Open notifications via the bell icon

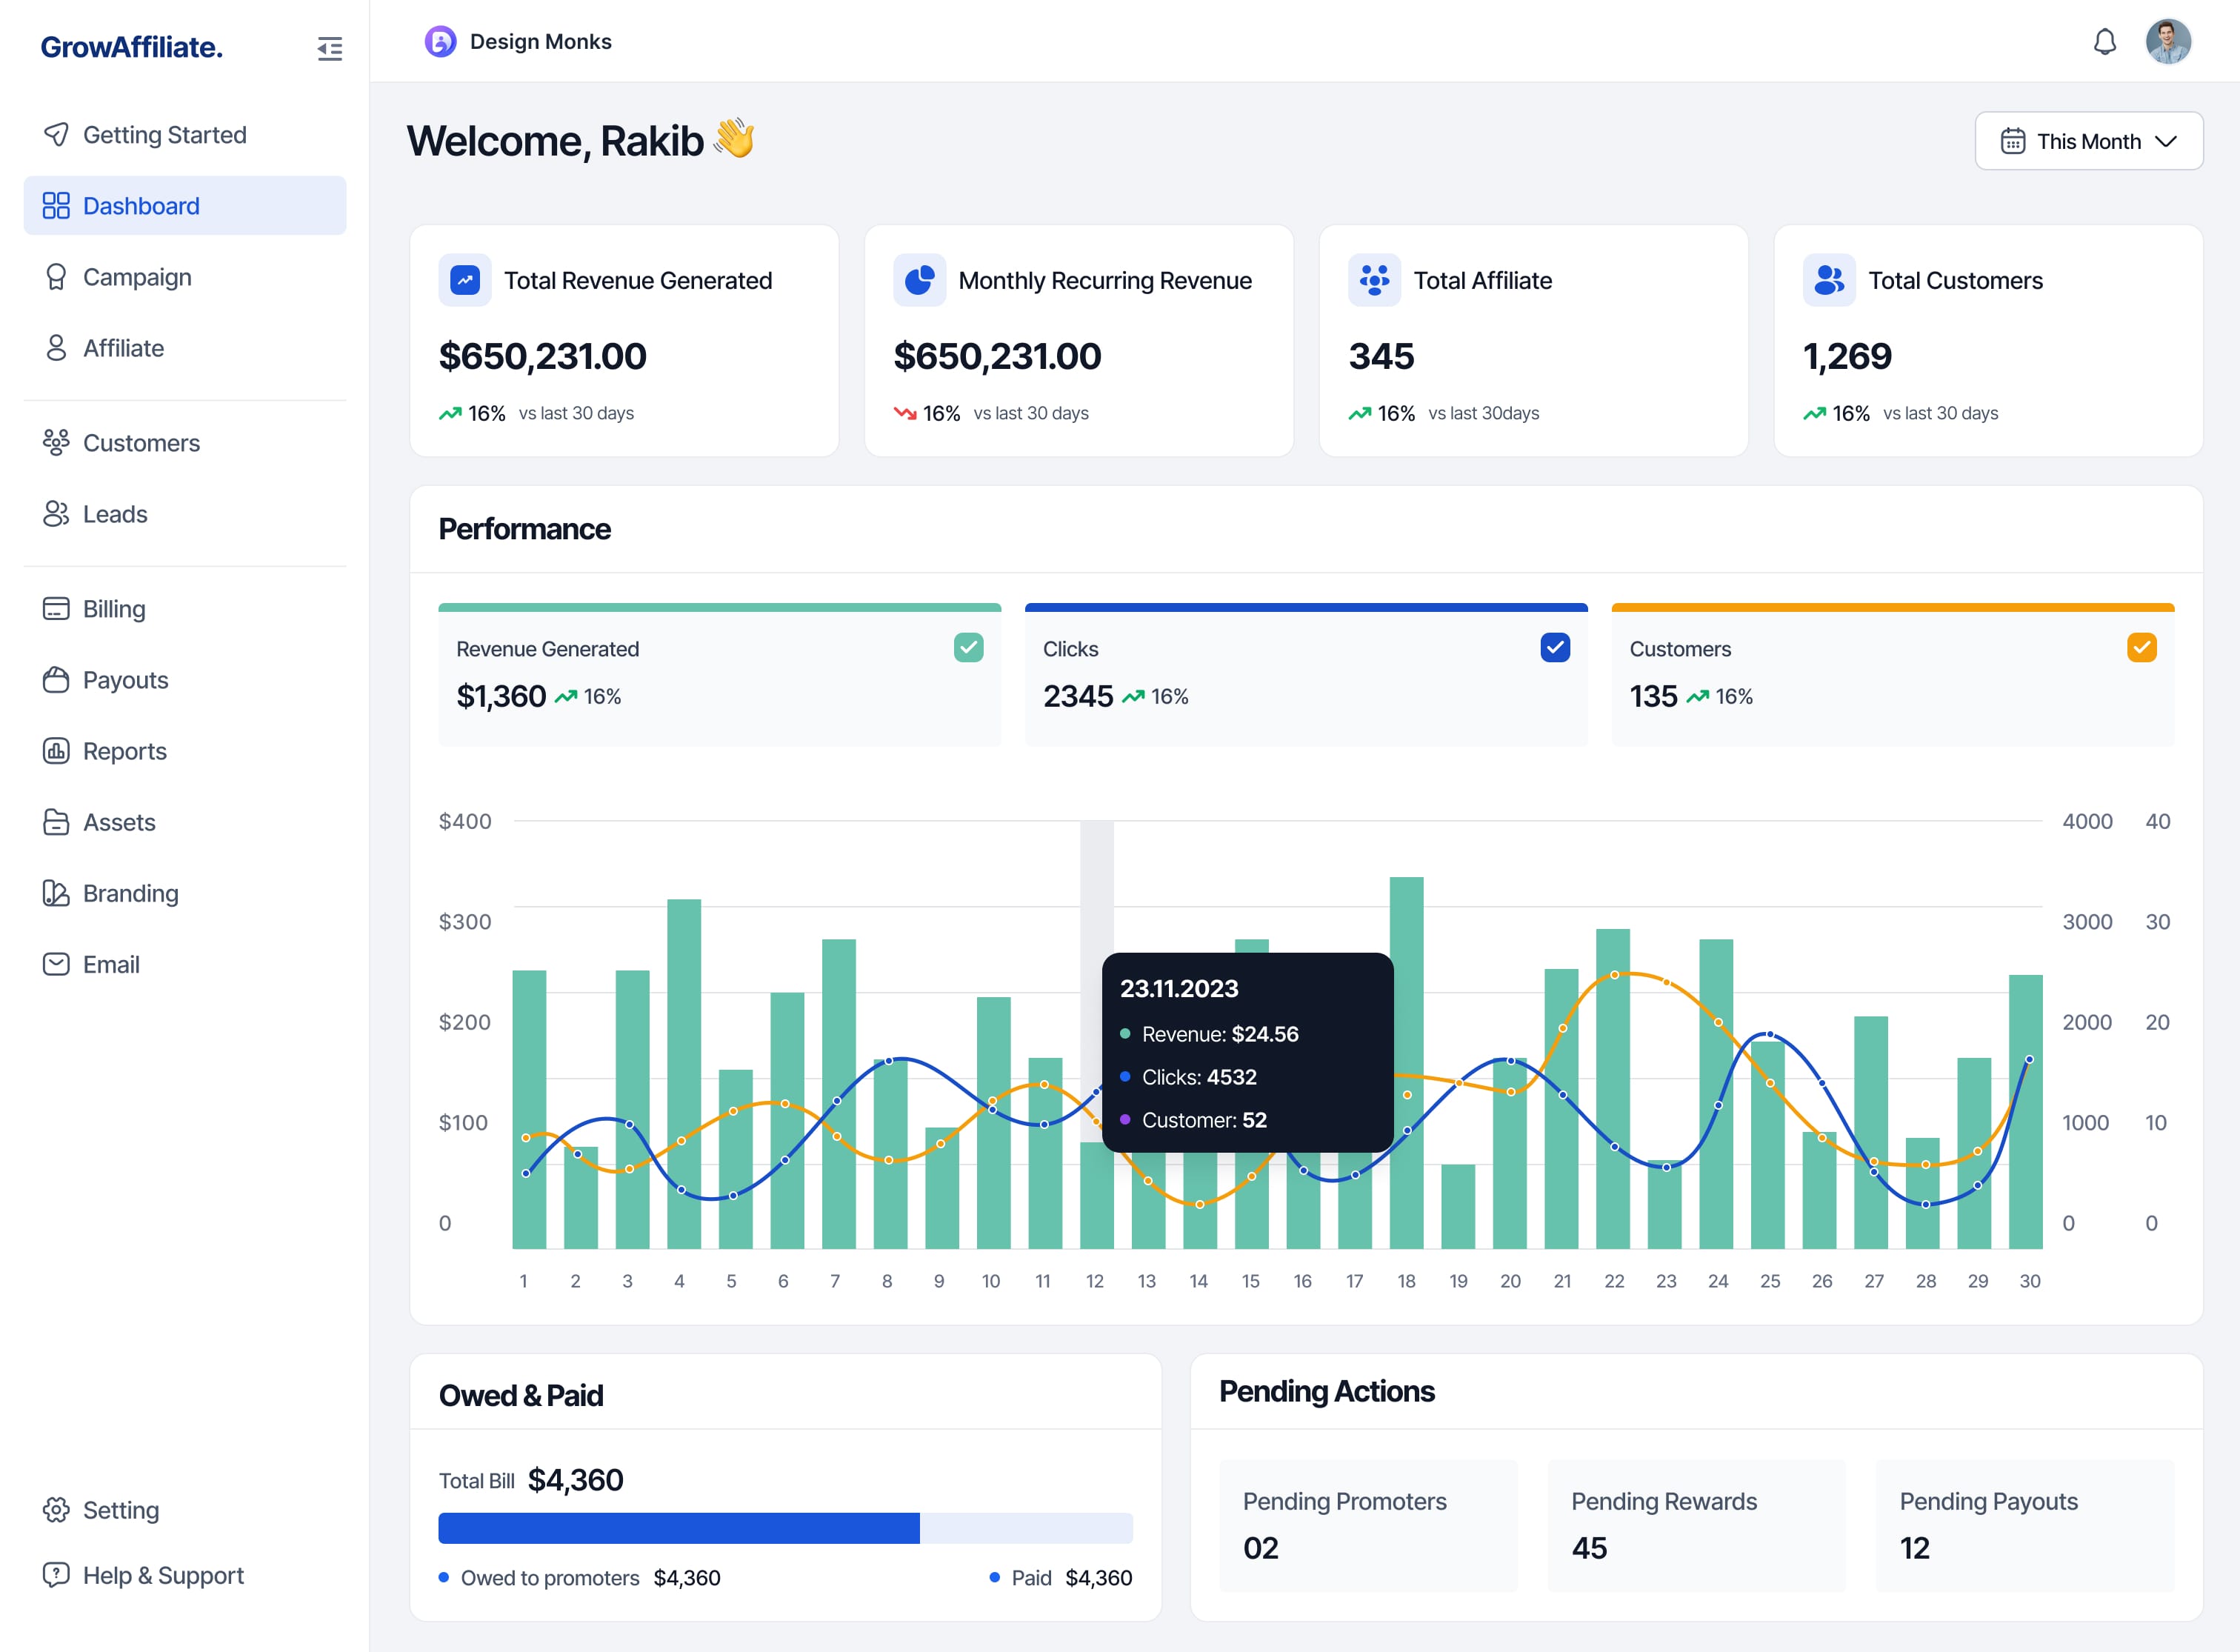(2104, 42)
